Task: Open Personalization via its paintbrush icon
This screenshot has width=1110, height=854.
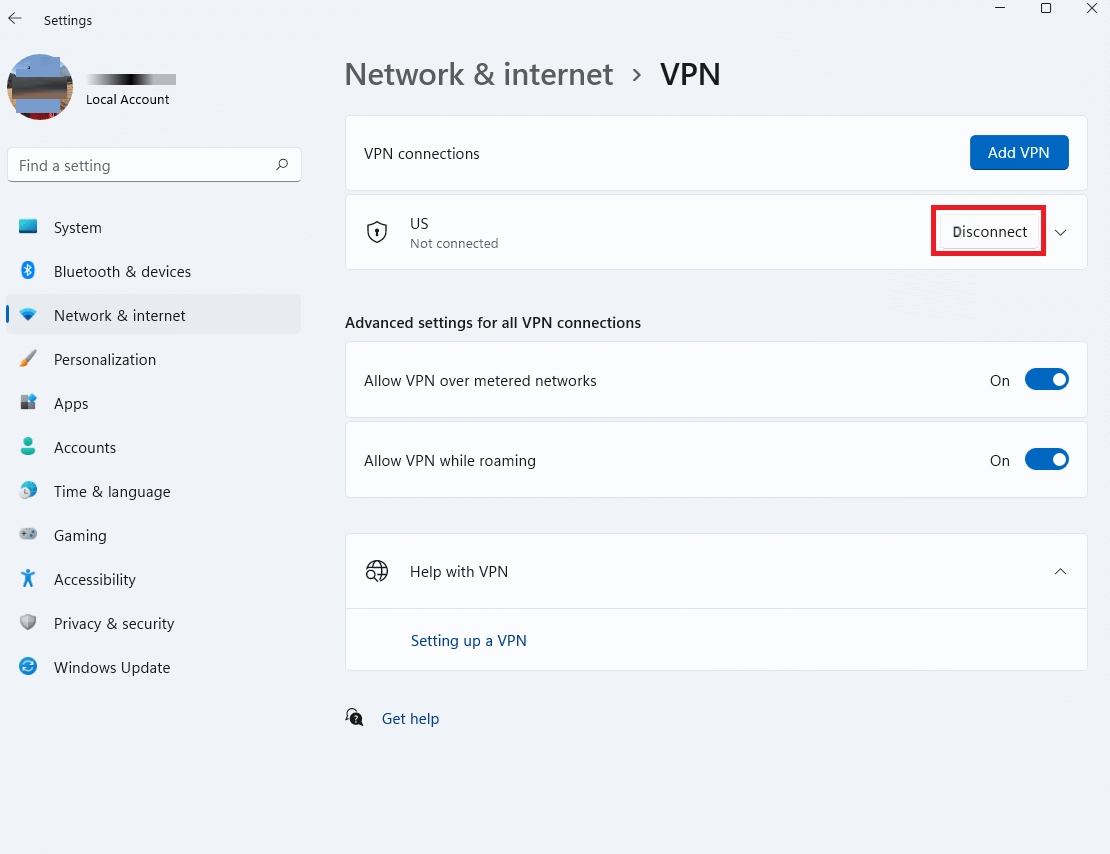Action: pyautogui.click(x=29, y=359)
